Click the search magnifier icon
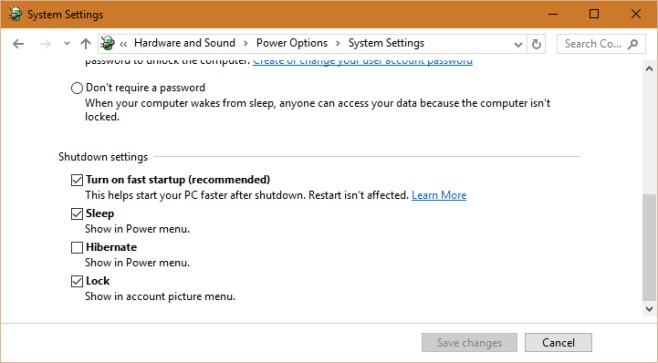Viewport: 658px width, 363px height. tap(633, 44)
